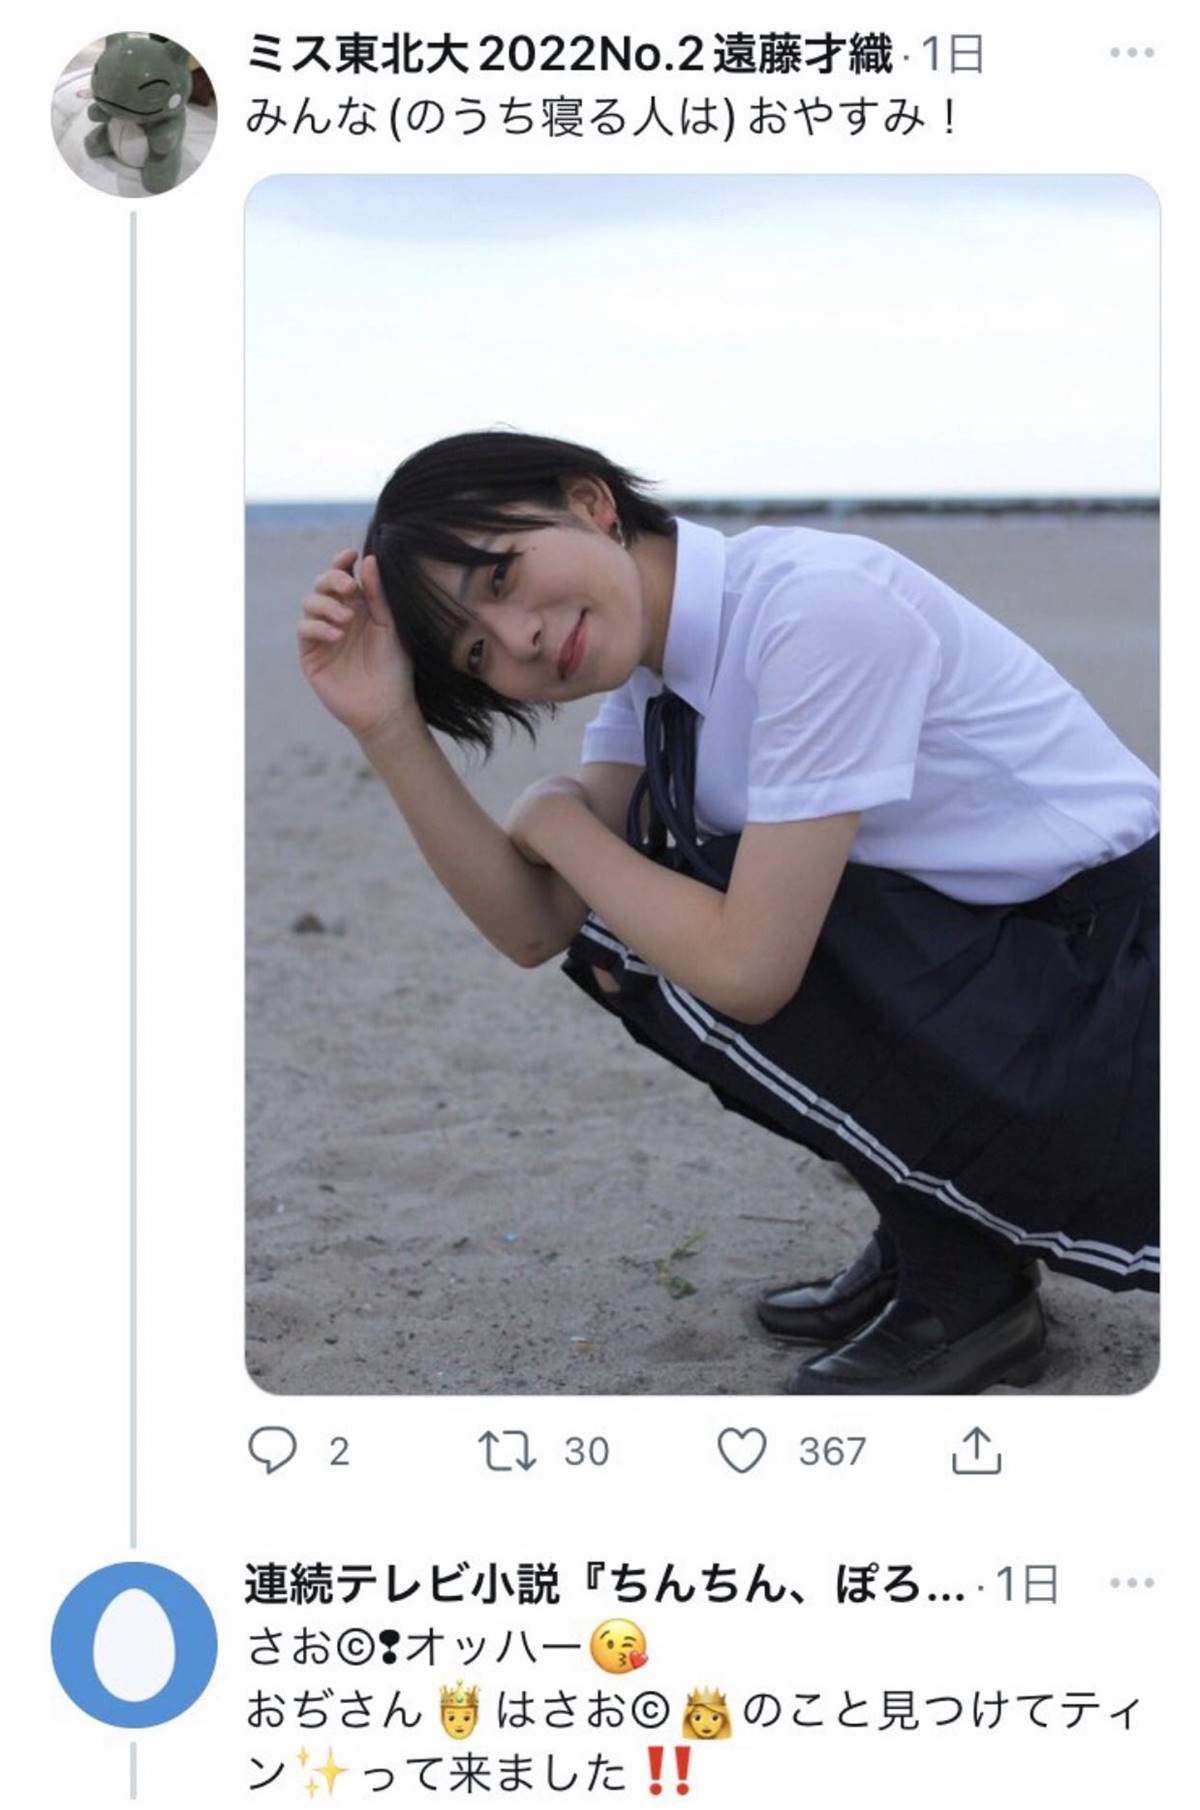Open three-dot menu on first tweet

[1132, 54]
